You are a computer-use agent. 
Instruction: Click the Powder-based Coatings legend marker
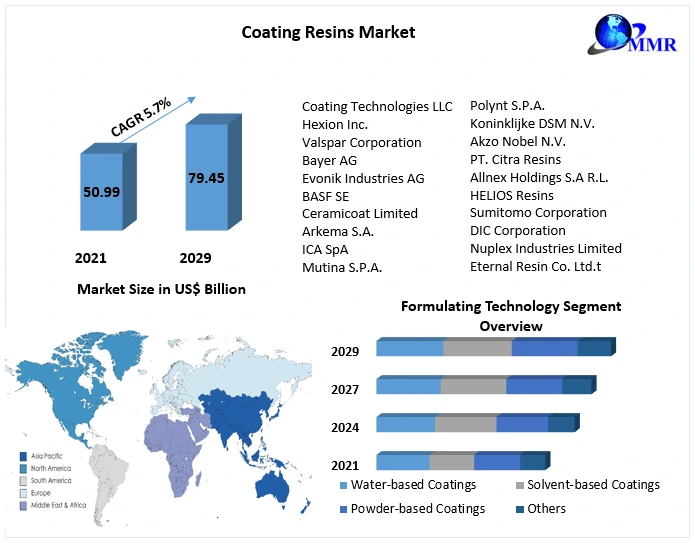point(343,509)
